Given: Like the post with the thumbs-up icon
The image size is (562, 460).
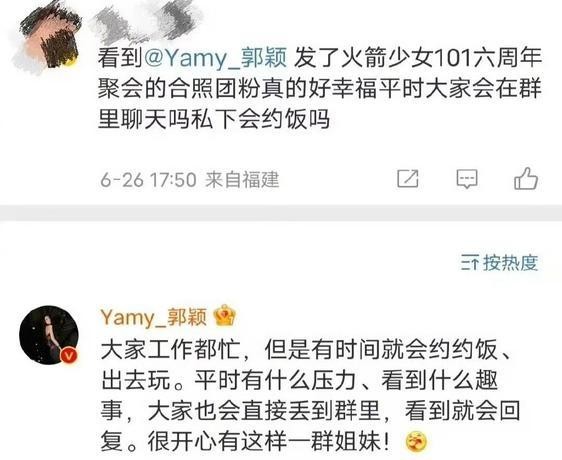Looking at the screenshot, I should (x=526, y=178).
